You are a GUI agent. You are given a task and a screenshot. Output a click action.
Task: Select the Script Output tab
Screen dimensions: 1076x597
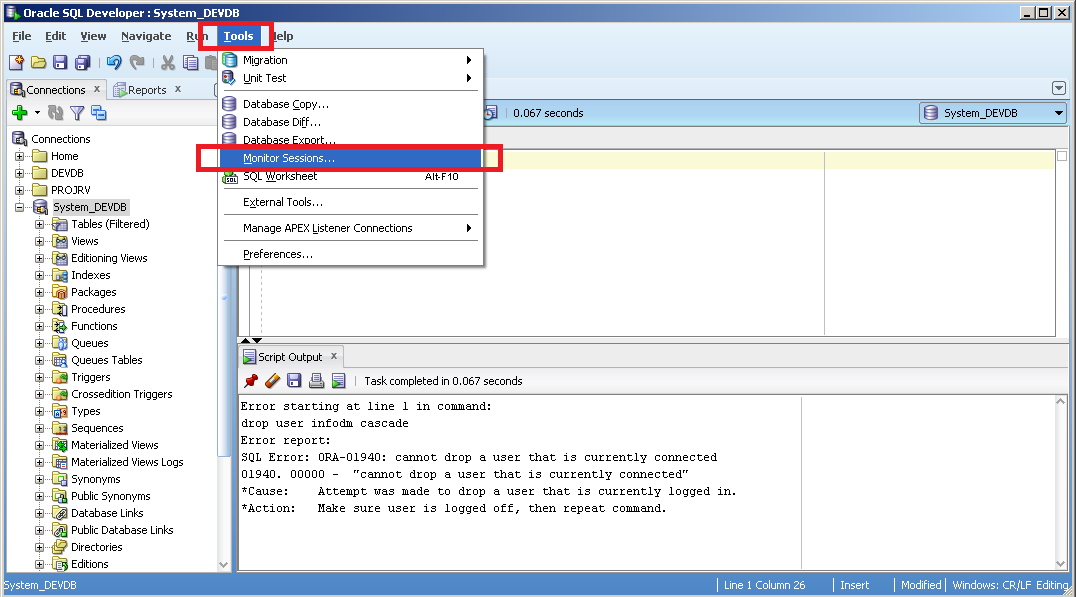pos(290,357)
